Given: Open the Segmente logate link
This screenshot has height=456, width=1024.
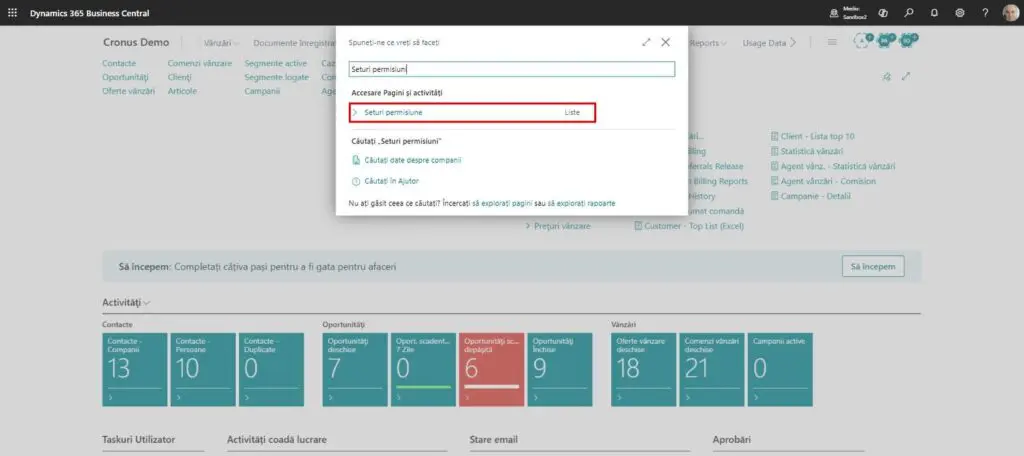Looking at the screenshot, I should (x=277, y=77).
